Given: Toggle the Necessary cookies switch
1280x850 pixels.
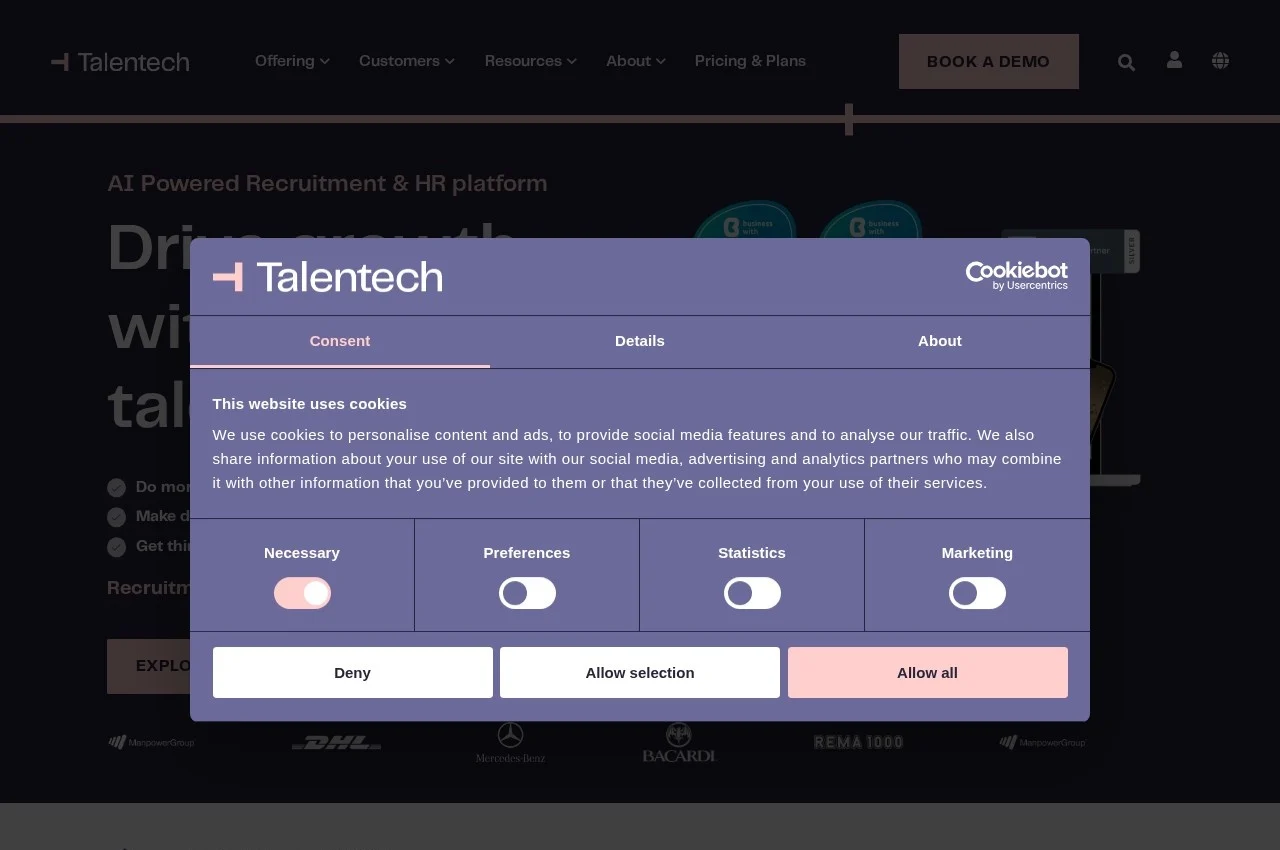Looking at the screenshot, I should click(302, 593).
